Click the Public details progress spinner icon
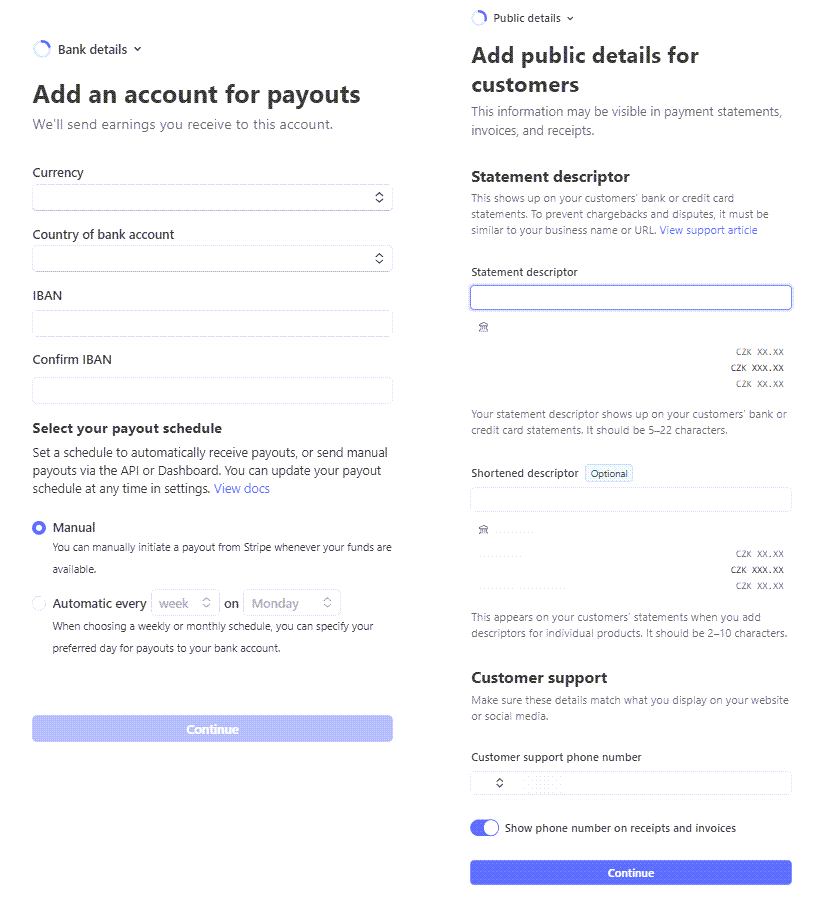The image size is (823, 909). (479, 18)
